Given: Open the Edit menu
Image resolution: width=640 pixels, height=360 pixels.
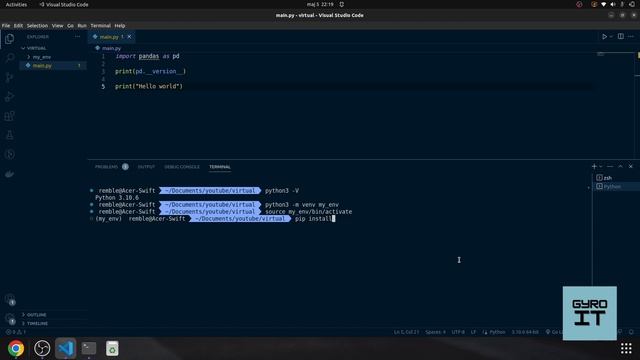Looking at the screenshot, I should (18, 26).
